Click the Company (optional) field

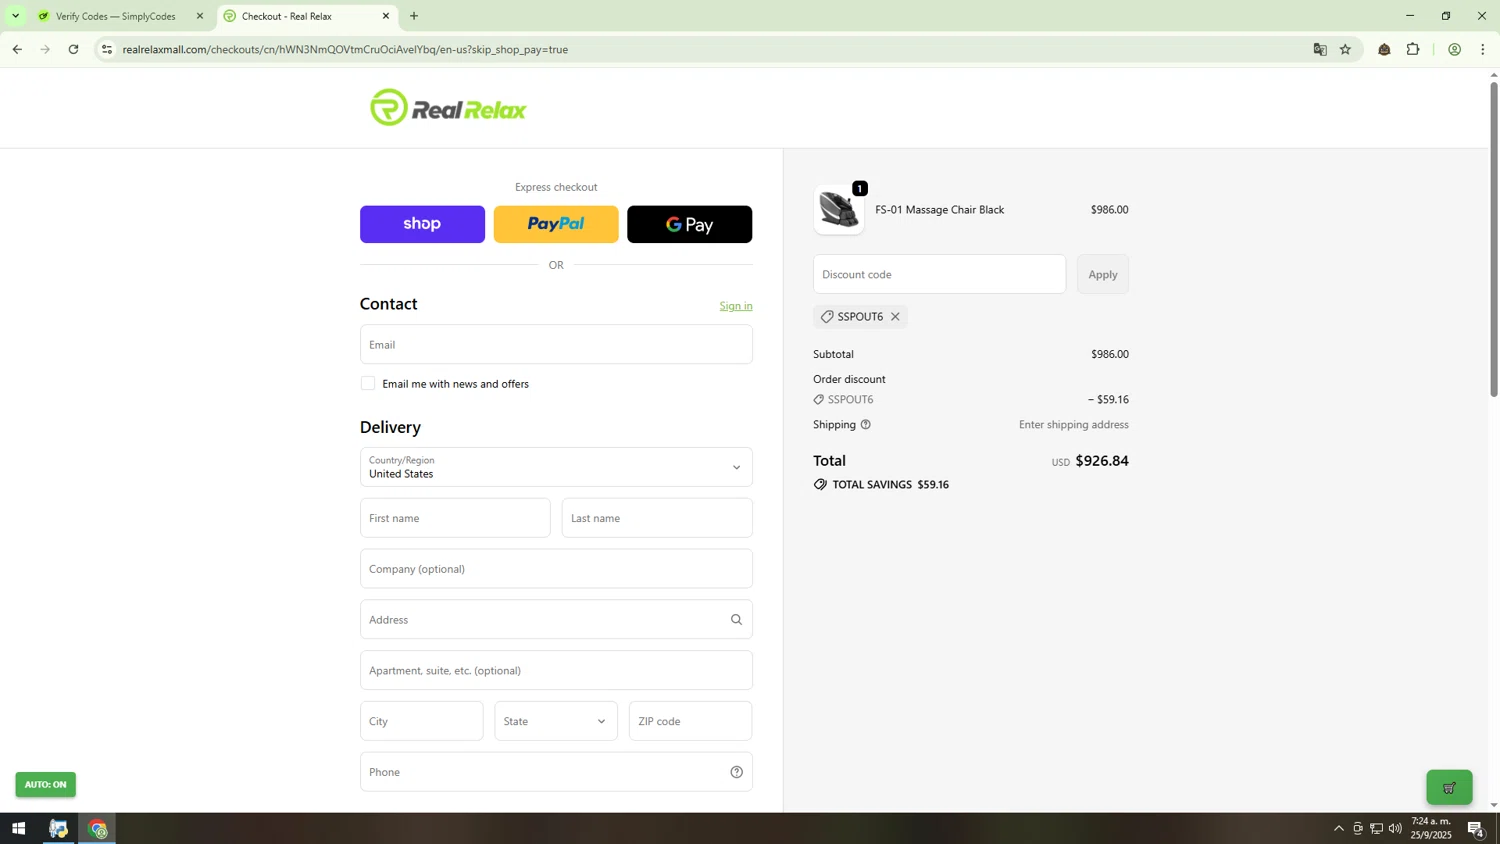(x=556, y=569)
